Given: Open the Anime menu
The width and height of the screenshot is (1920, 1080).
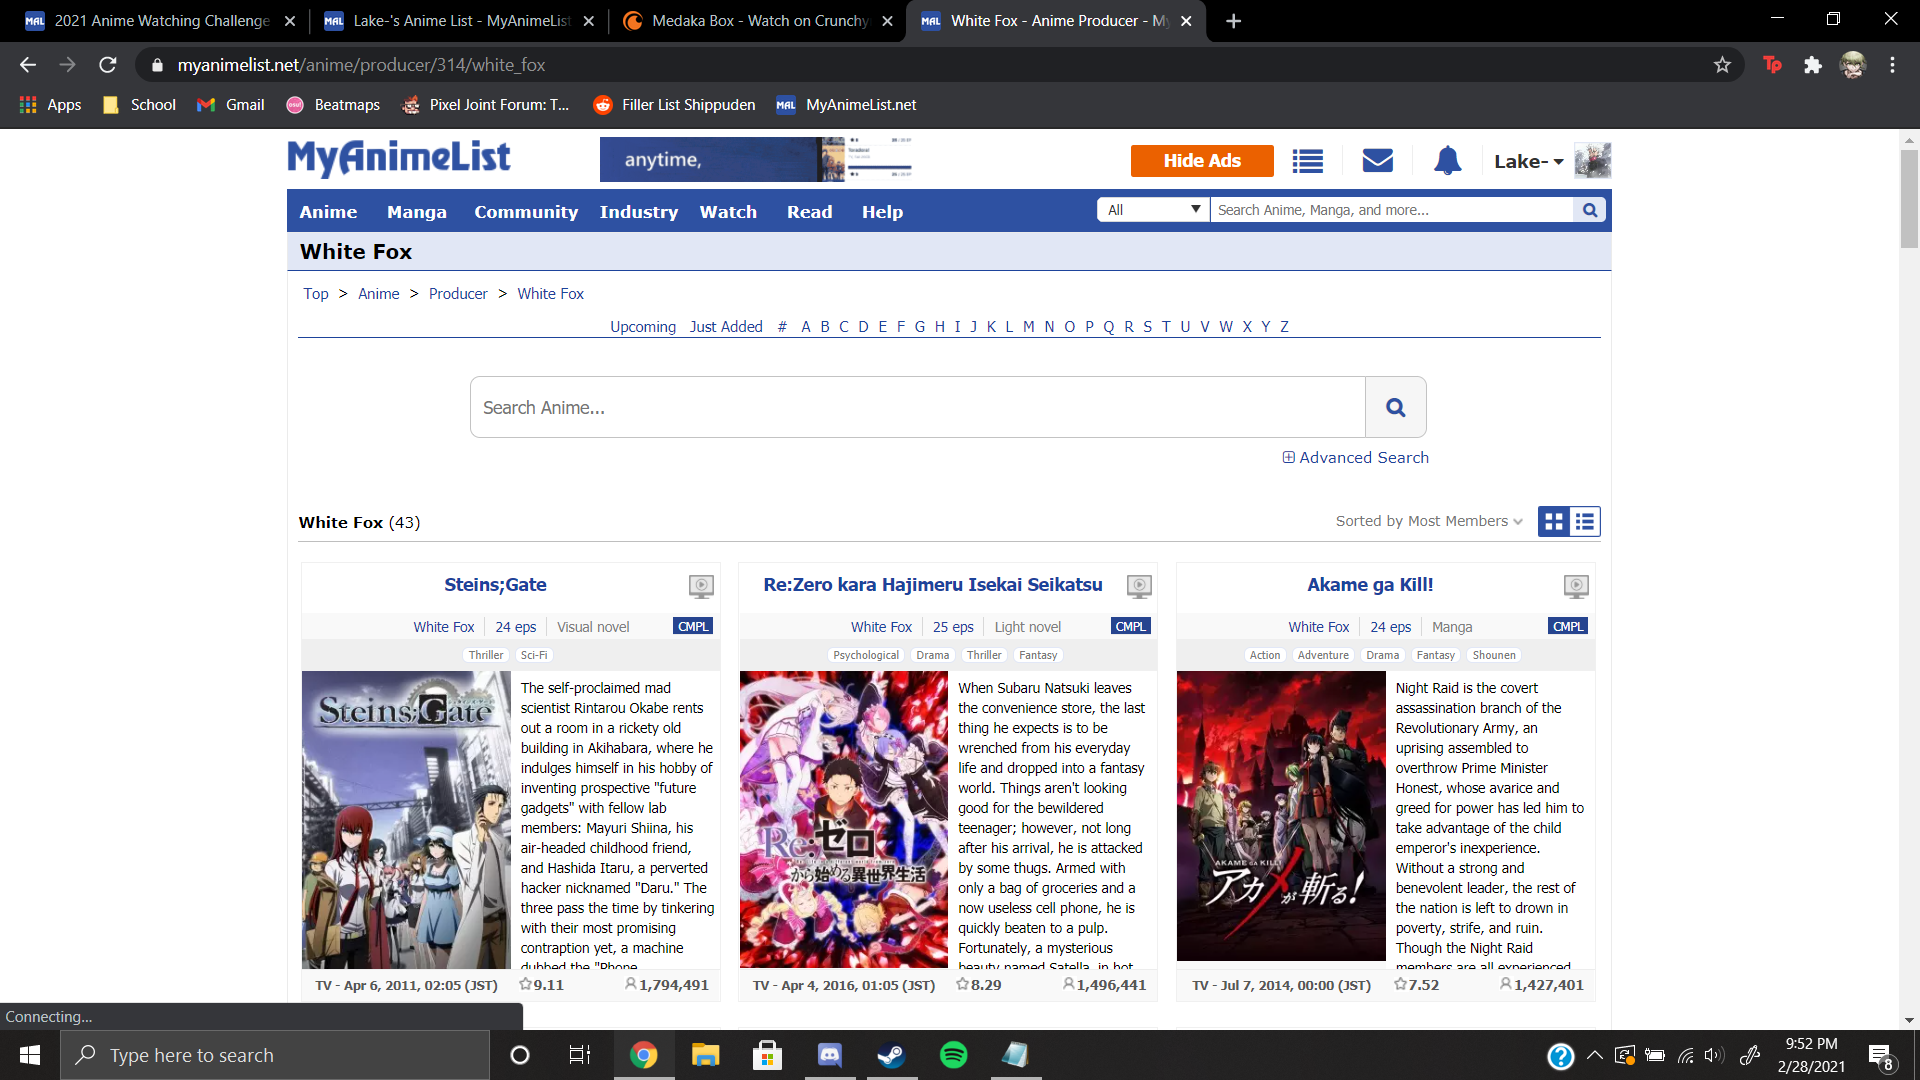Looking at the screenshot, I should [328, 211].
